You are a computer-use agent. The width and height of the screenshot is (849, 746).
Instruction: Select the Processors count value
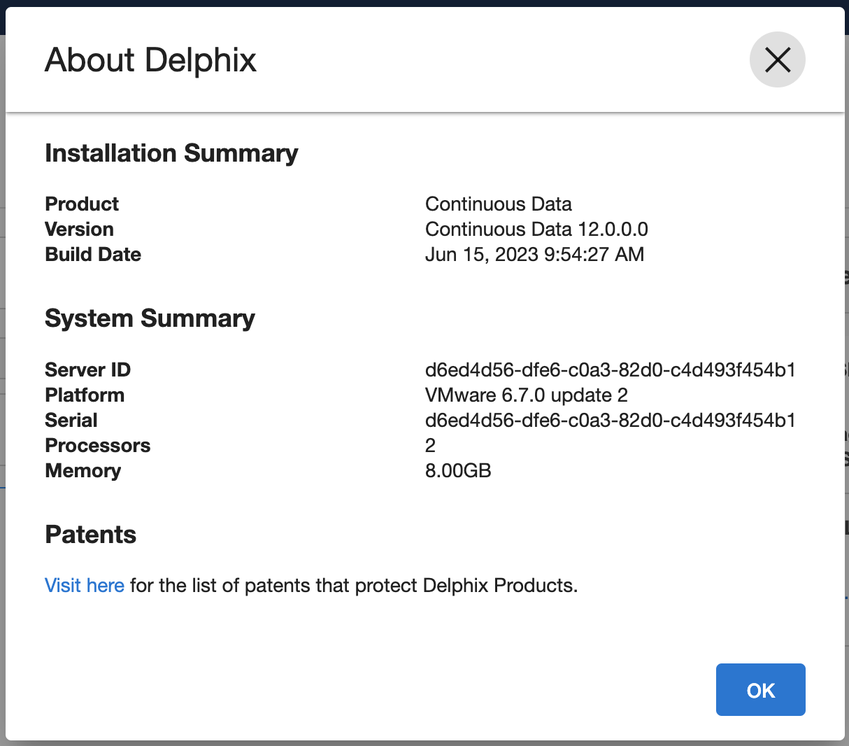click(430, 445)
